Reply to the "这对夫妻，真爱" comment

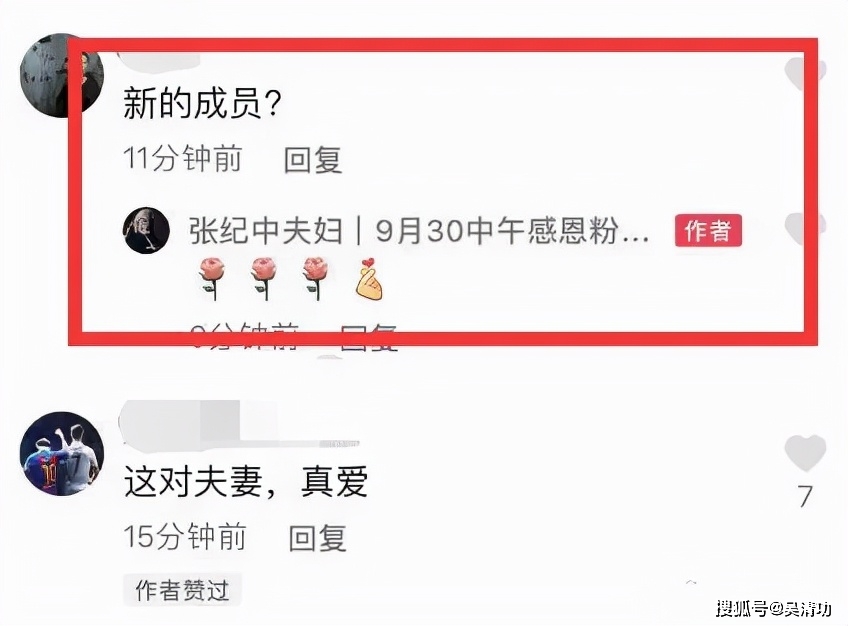point(317,538)
